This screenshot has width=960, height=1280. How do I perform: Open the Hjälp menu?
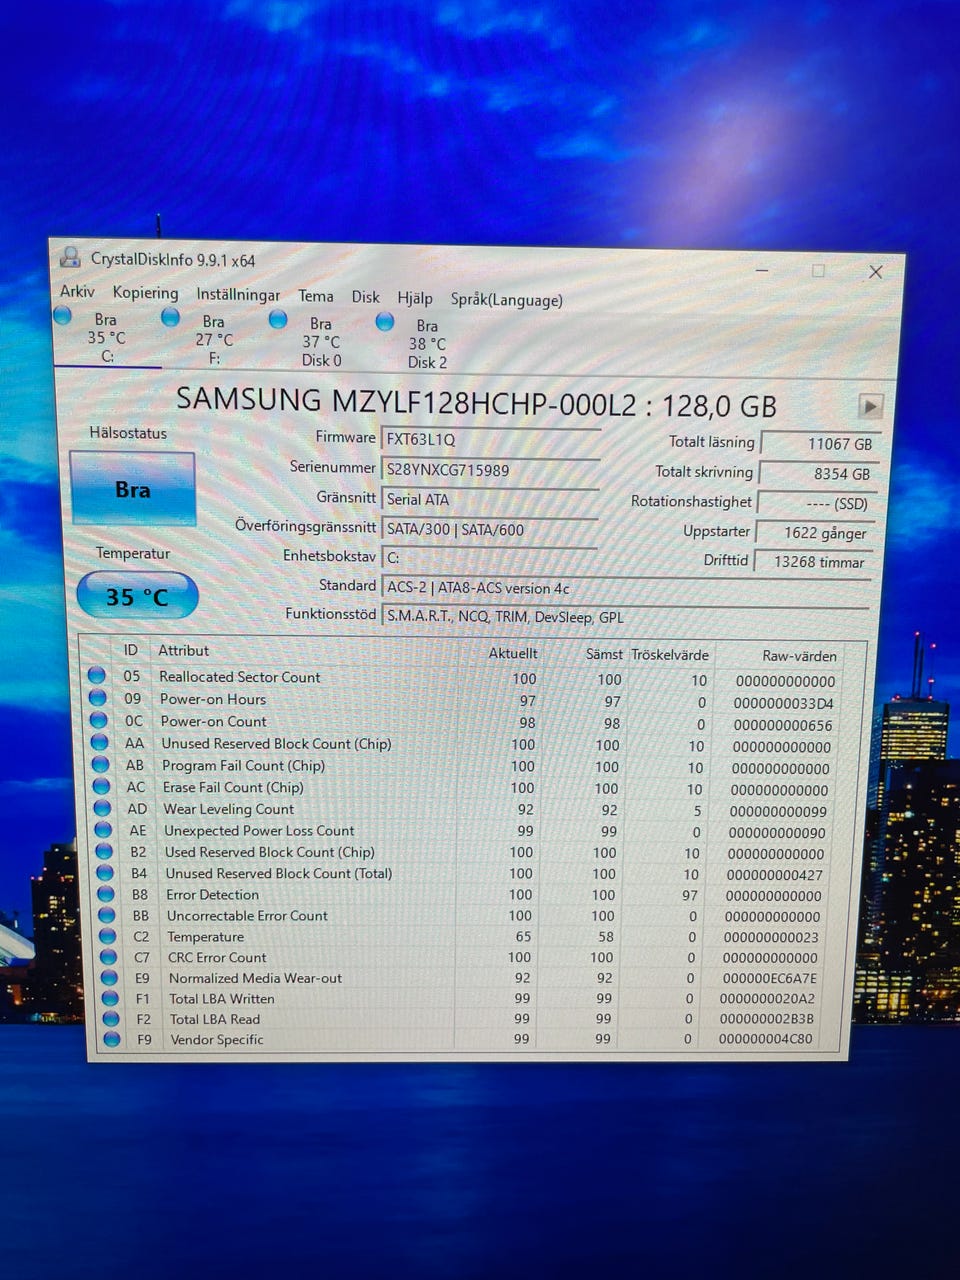(x=415, y=298)
